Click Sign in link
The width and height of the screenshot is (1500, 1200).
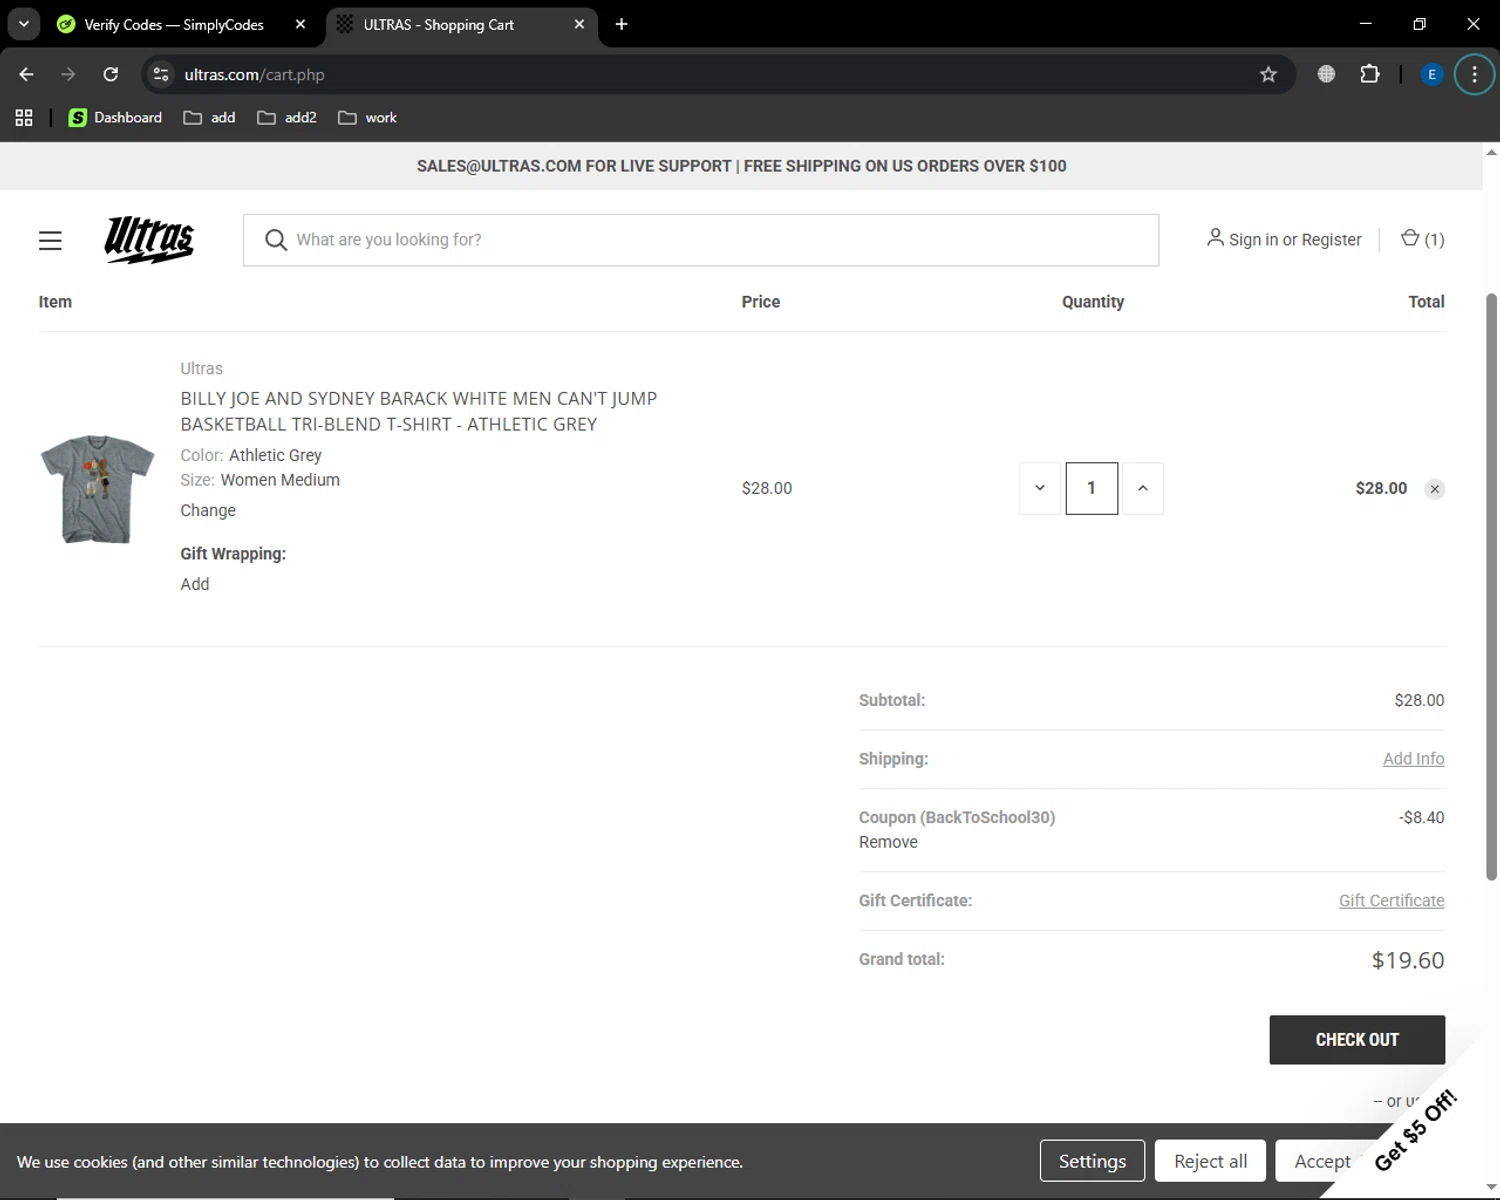click(x=1253, y=240)
